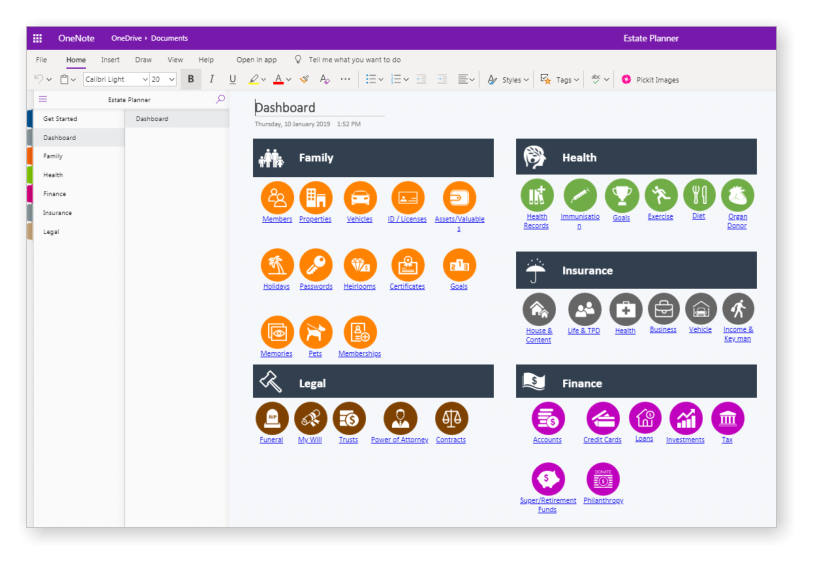Click the Immunisation syringe icon
The width and height of the screenshot is (813, 564).
[x=580, y=195]
